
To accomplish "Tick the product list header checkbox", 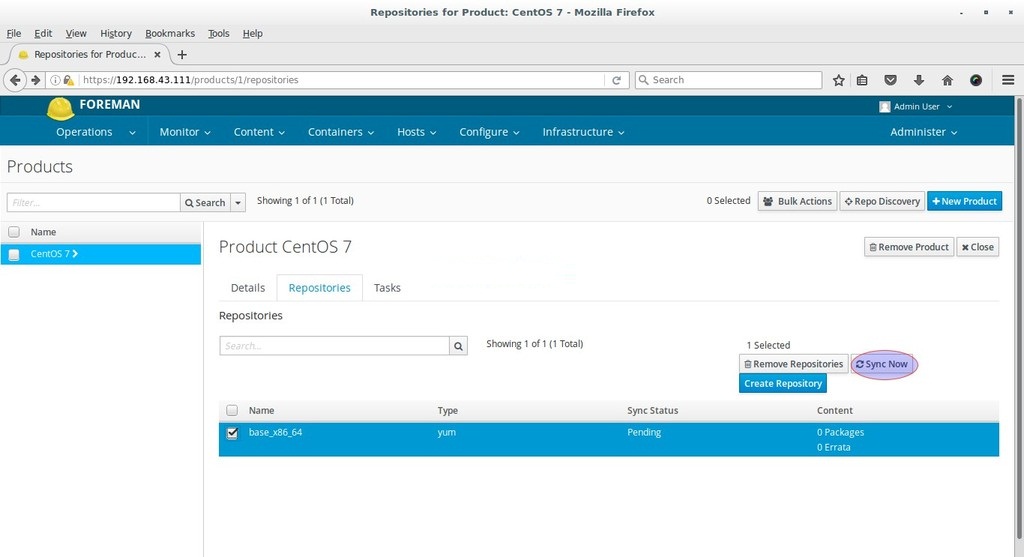I will 14,232.
